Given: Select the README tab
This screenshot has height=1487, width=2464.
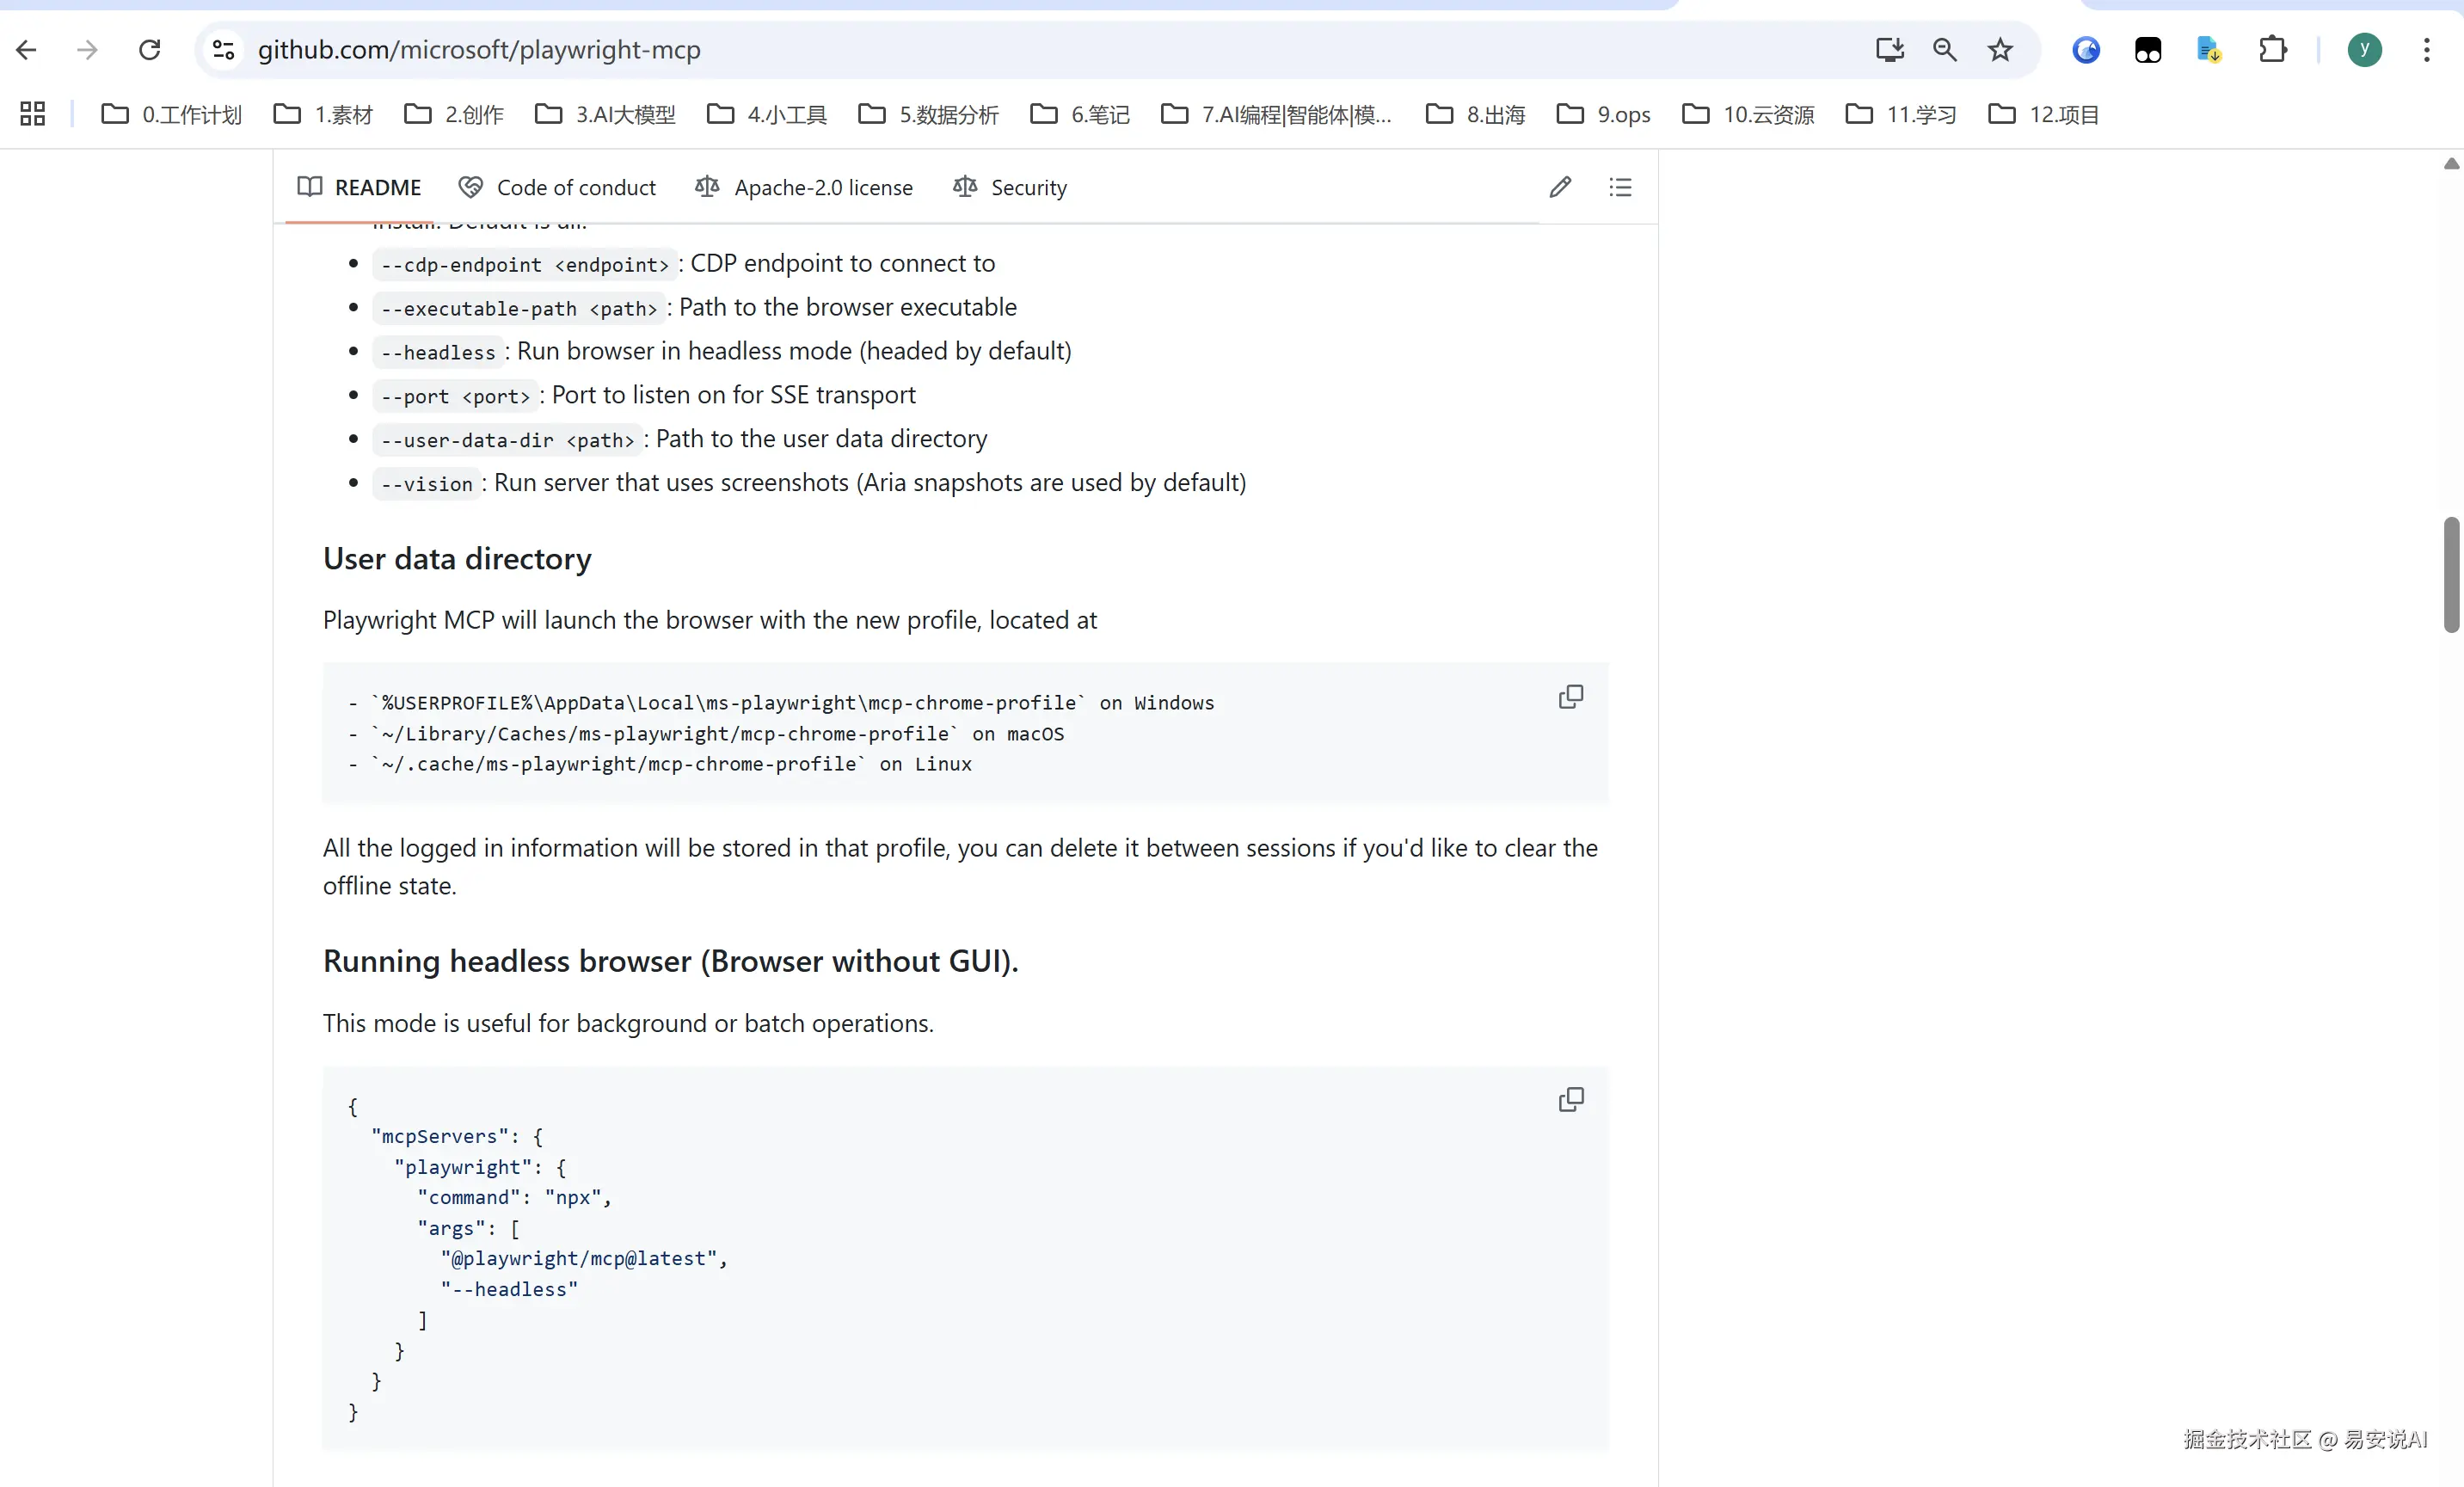Looking at the screenshot, I should 360,188.
